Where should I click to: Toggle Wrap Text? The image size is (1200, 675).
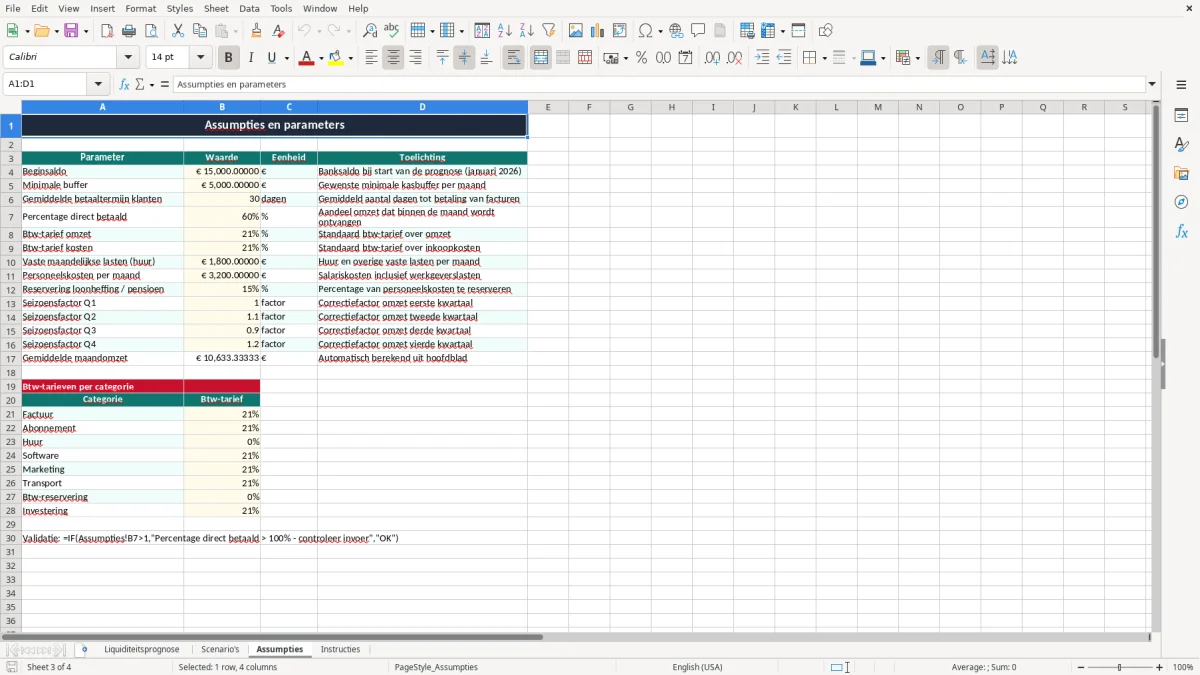pos(514,58)
